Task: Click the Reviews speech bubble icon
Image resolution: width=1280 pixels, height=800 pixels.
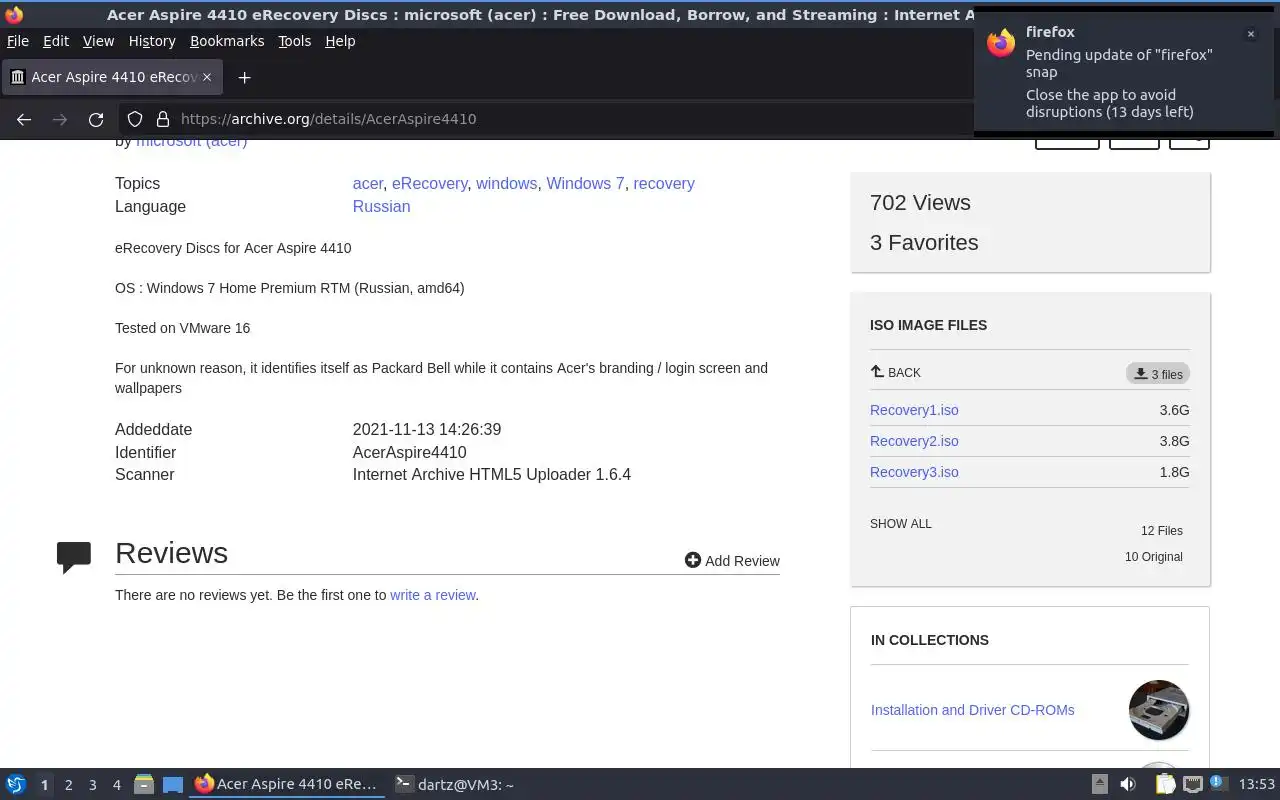Action: [x=74, y=557]
